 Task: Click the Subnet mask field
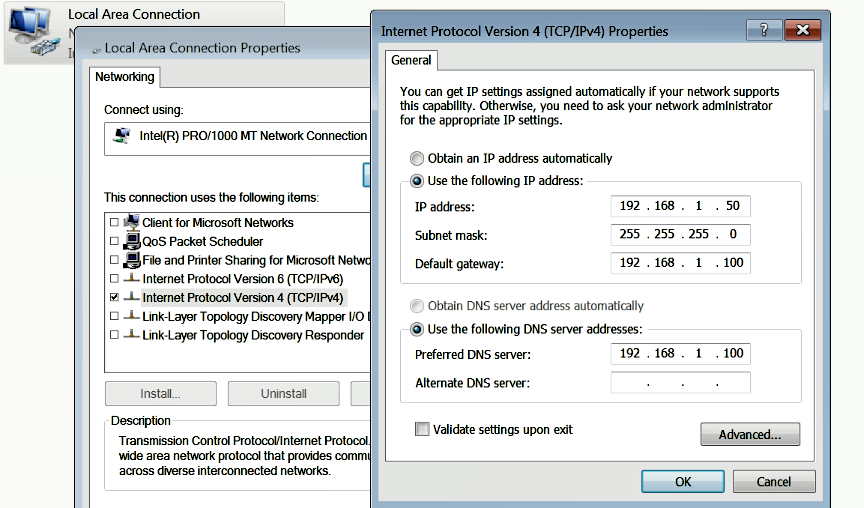[x=681, y=234]
